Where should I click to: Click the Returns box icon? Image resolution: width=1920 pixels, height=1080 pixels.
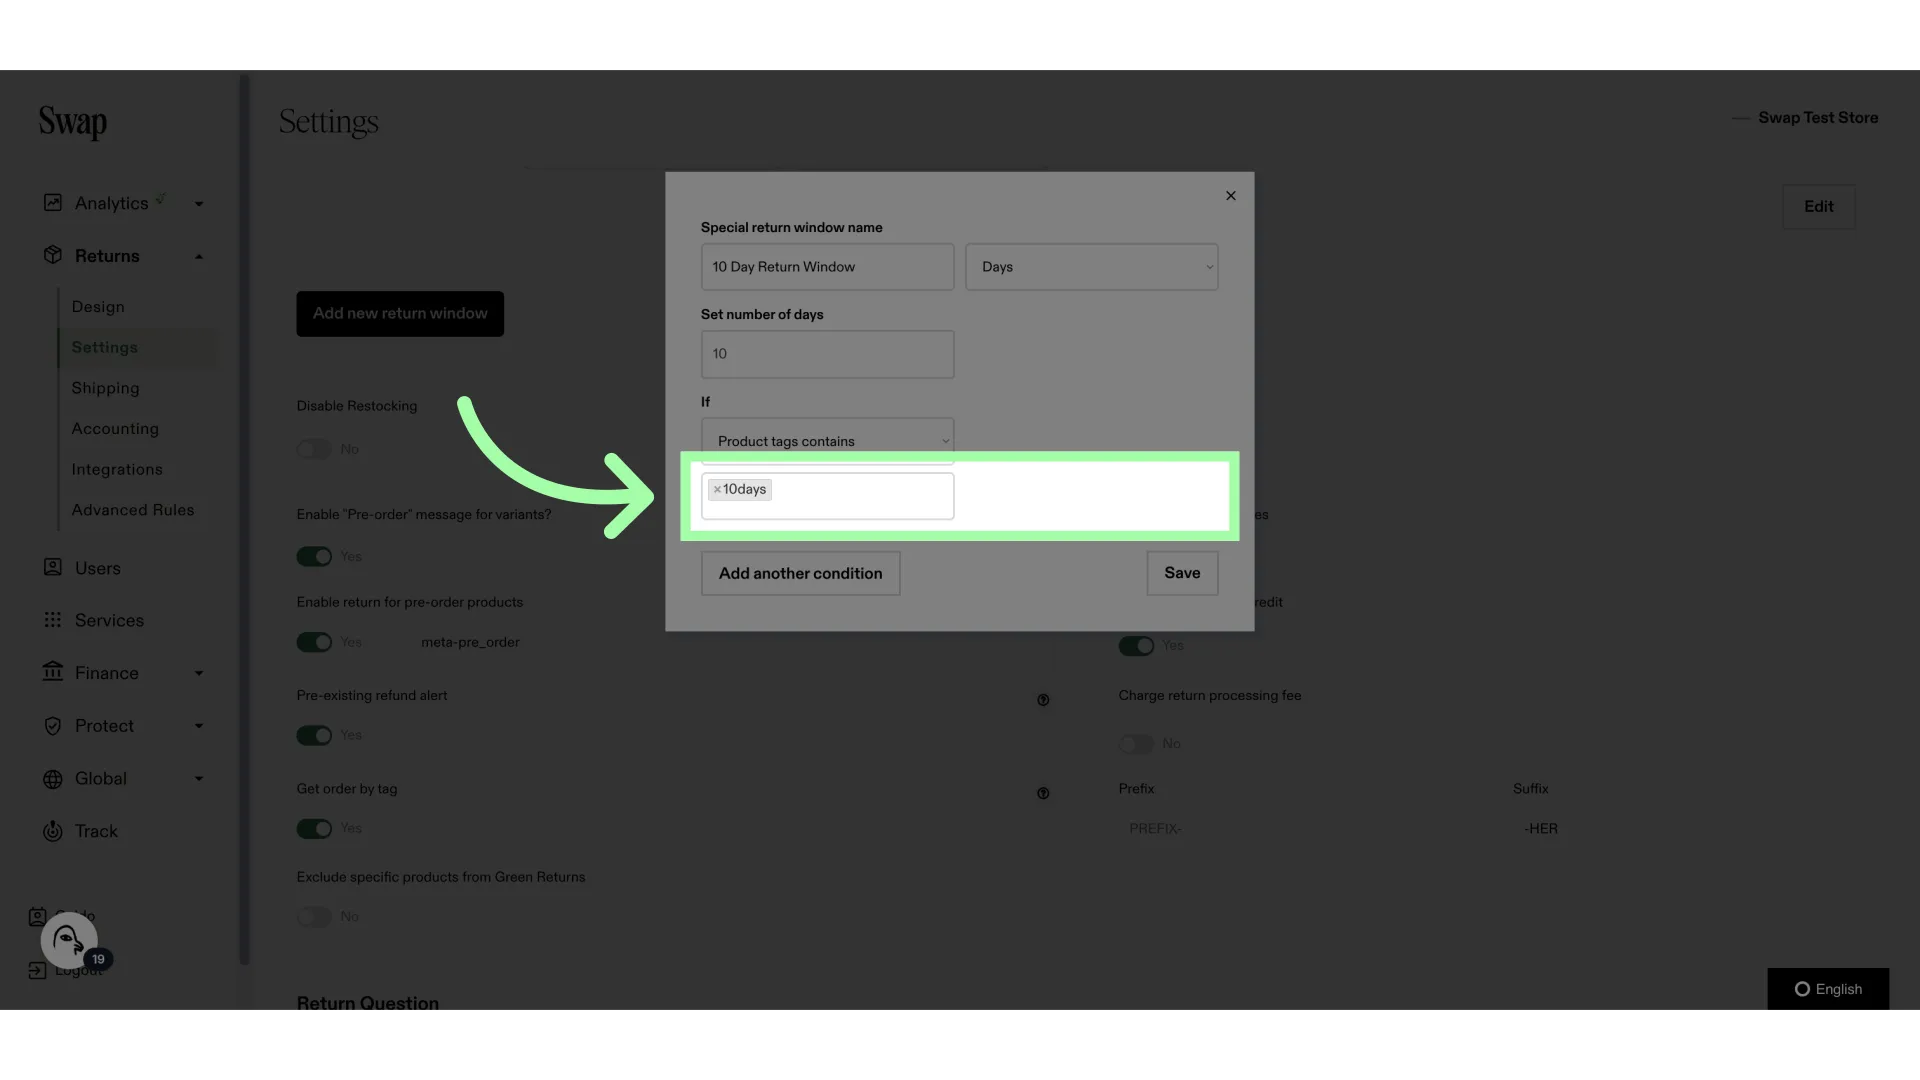pos(53,255)
